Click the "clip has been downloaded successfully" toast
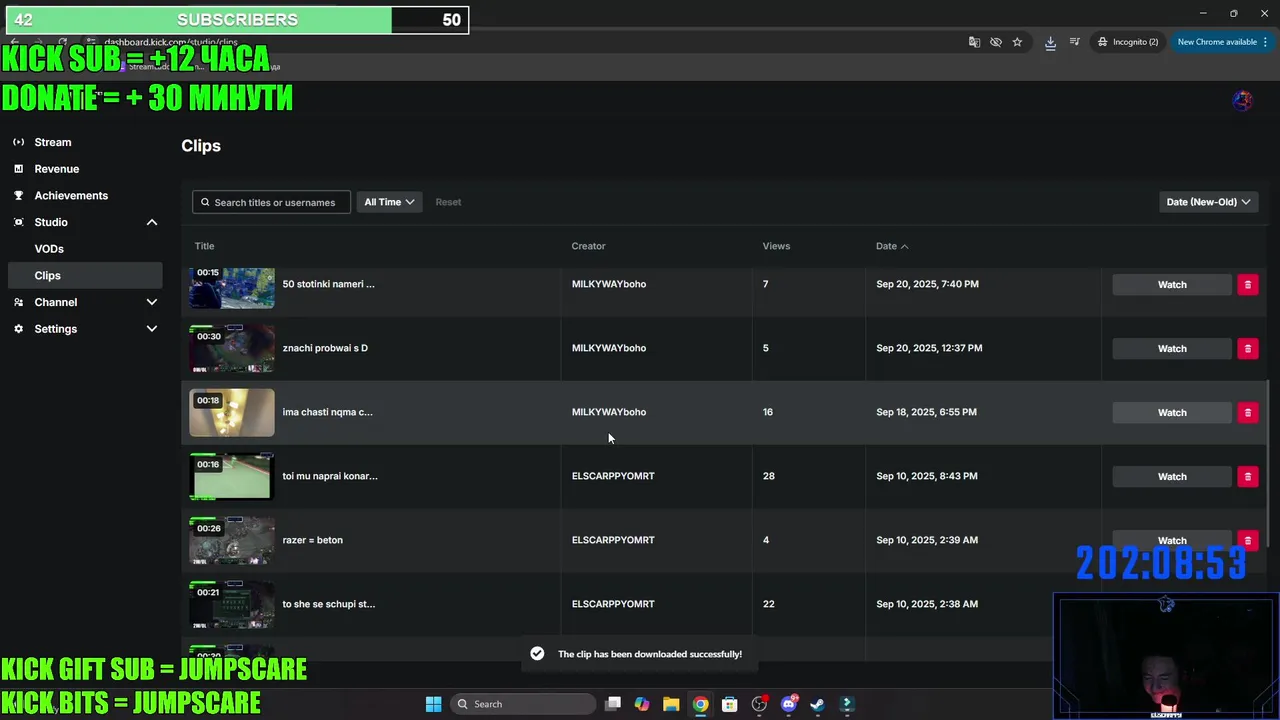 click(640, 654)
